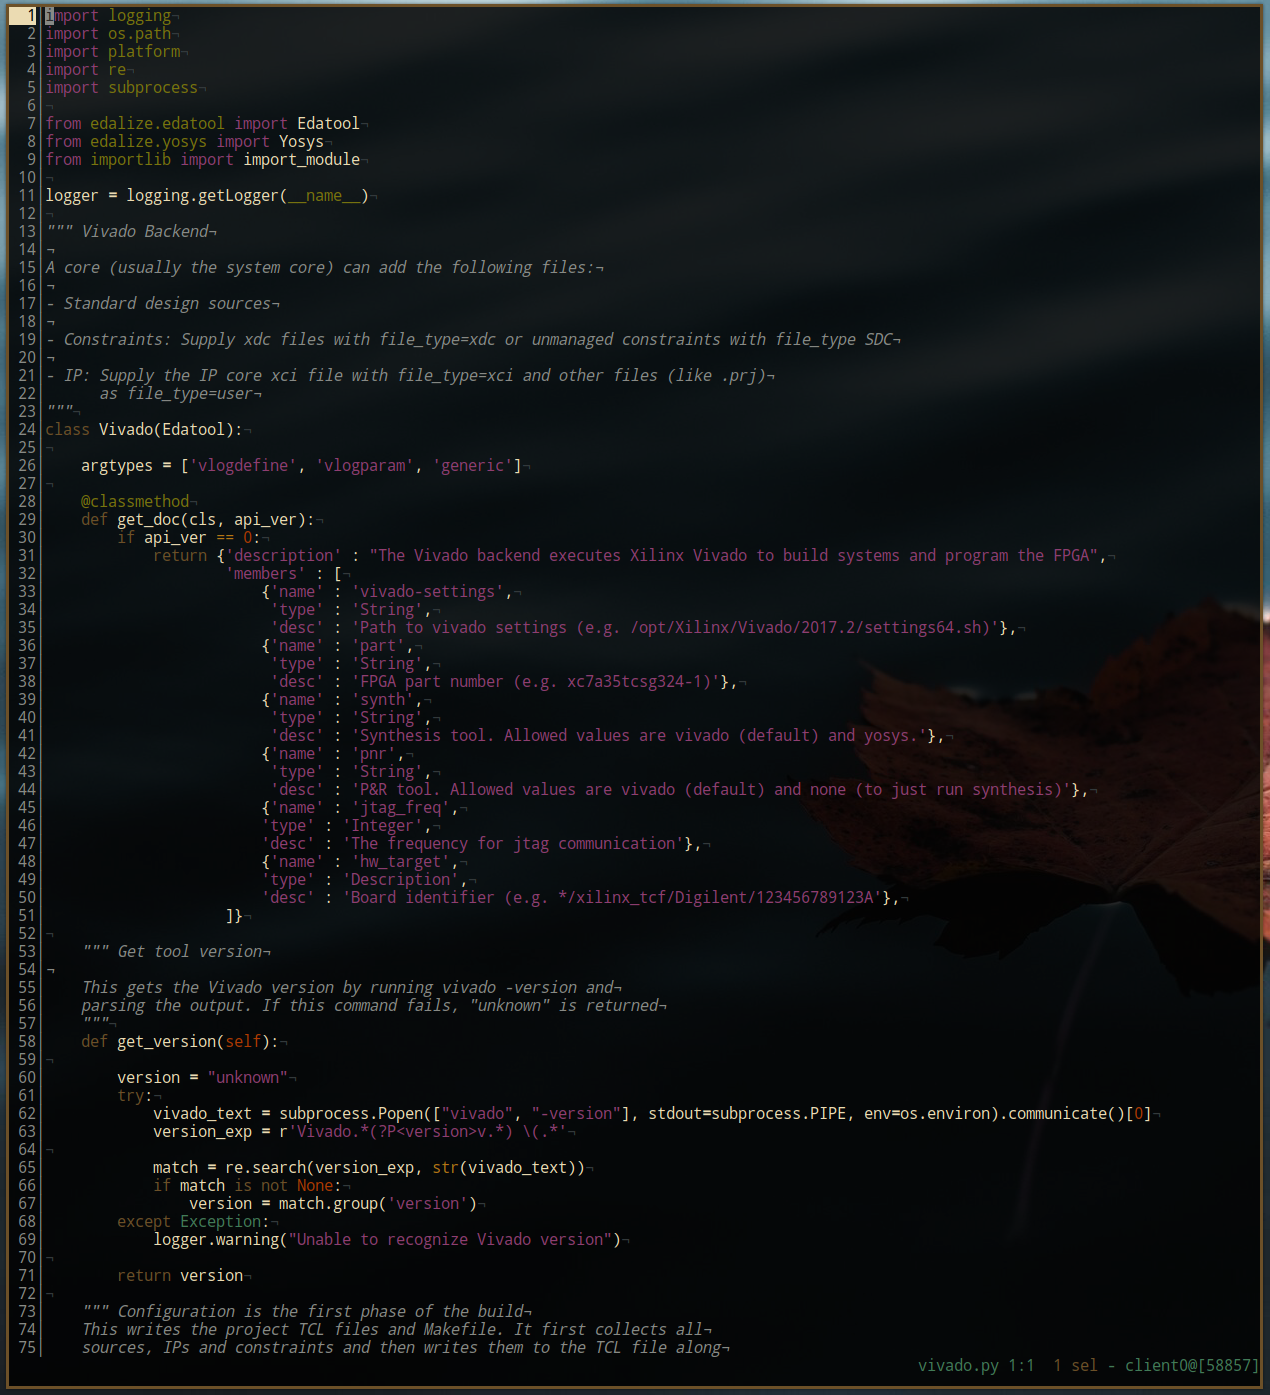Click 'logger.warning' call
This screenshot has height=1395, width=1270.
point(216,1239)
